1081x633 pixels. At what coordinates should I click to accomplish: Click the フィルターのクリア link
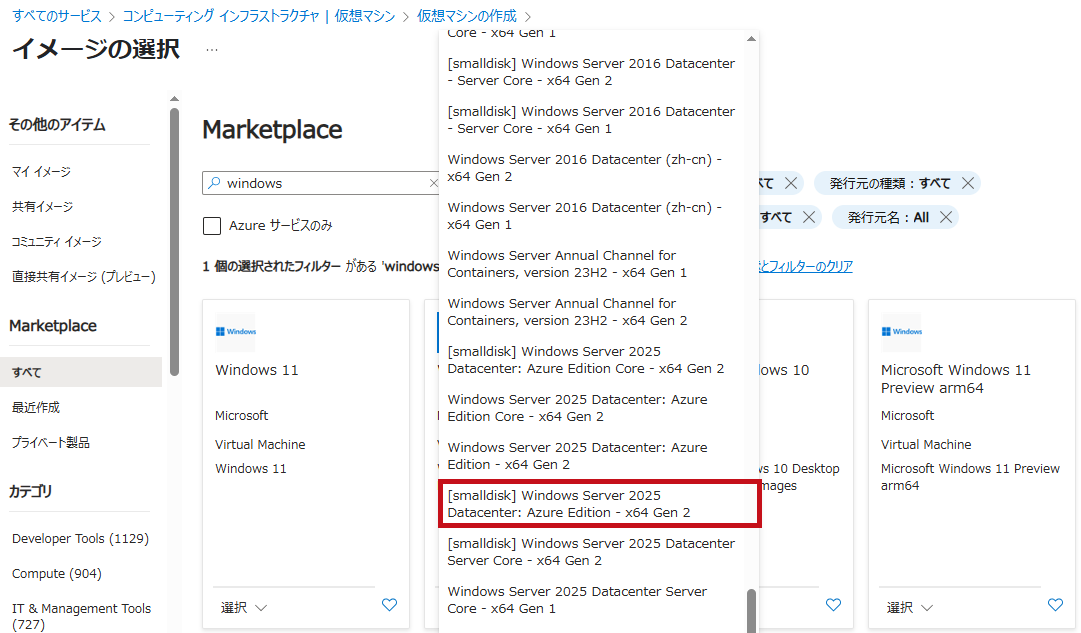[x=805, y=266]
